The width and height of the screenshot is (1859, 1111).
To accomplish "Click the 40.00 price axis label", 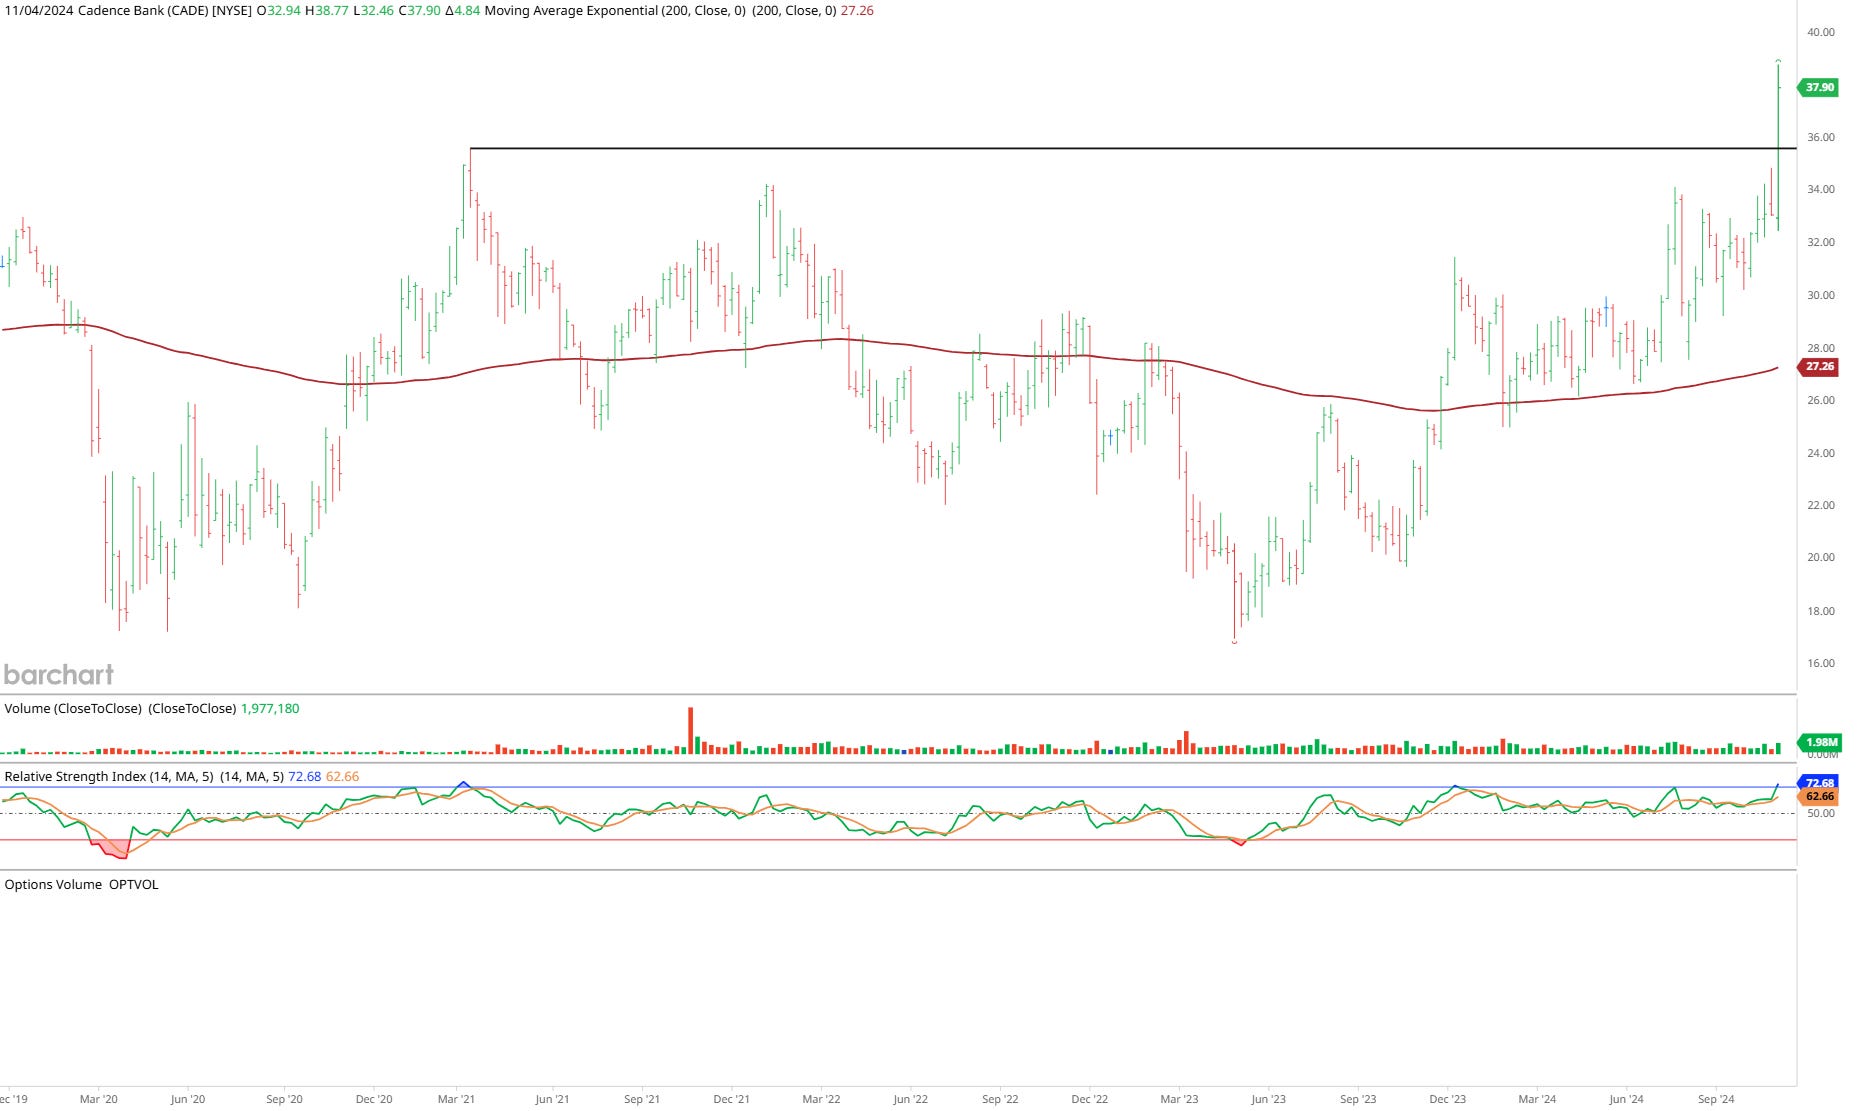I will [1820, 32].
